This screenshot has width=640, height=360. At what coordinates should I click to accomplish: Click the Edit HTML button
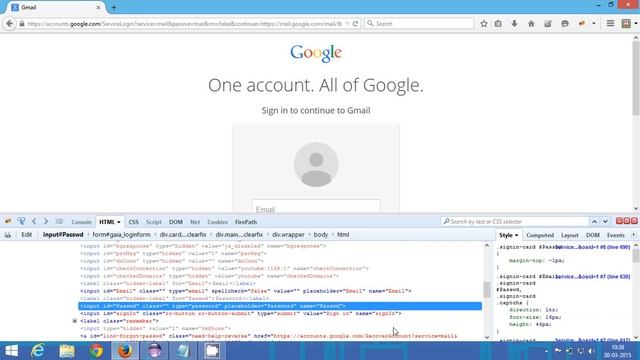pyautogui.click(x=27, y=235)
